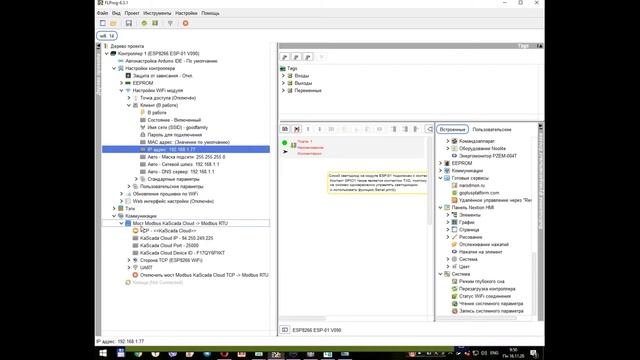Open the Инструменты menu
The width and height of the screenshot is (640, 360).
(157, 13)
